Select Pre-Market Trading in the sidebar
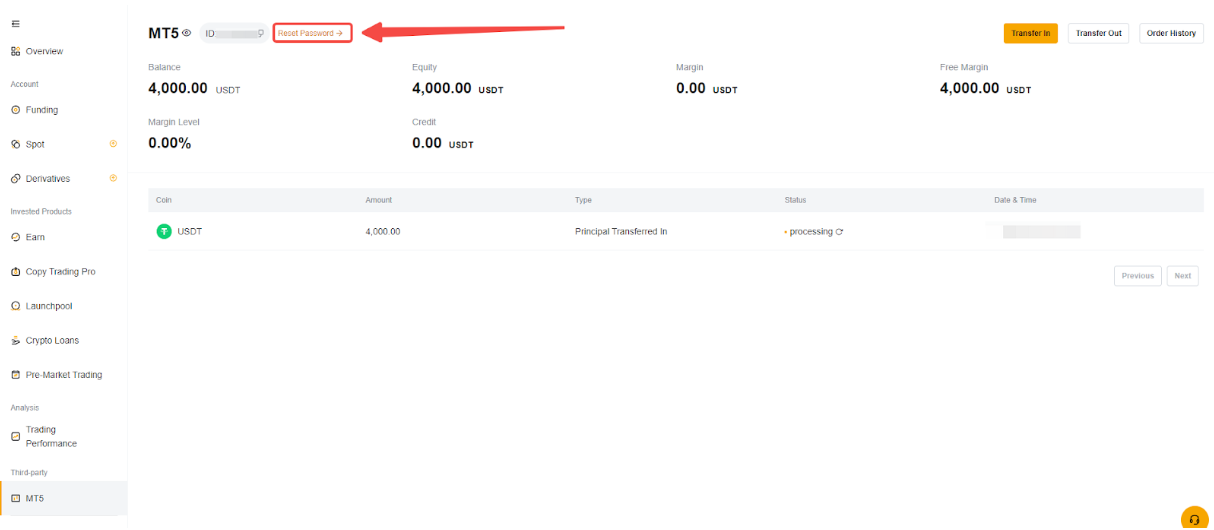The image size is (1214, 530). (x=63, y=375)
